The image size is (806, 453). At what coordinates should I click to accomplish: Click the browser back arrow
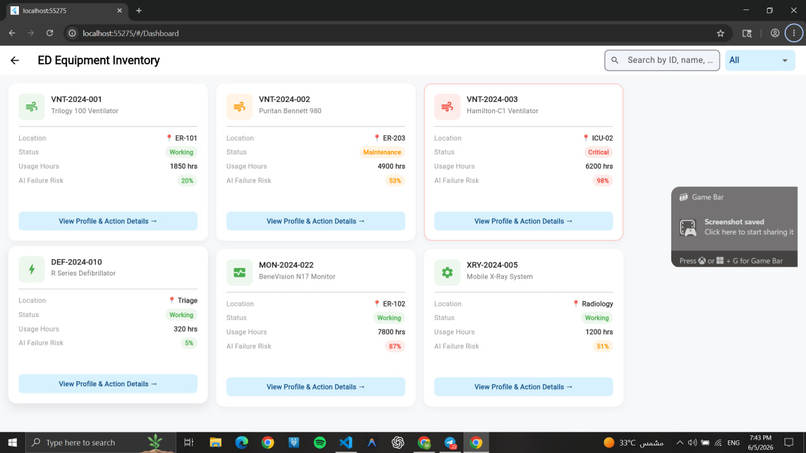(x=12, y=33)
